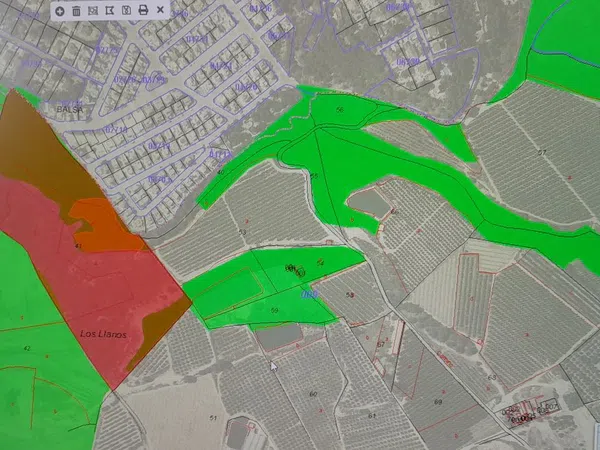
Task: Click the orange highlighted zone
Action: coord(100,225)
